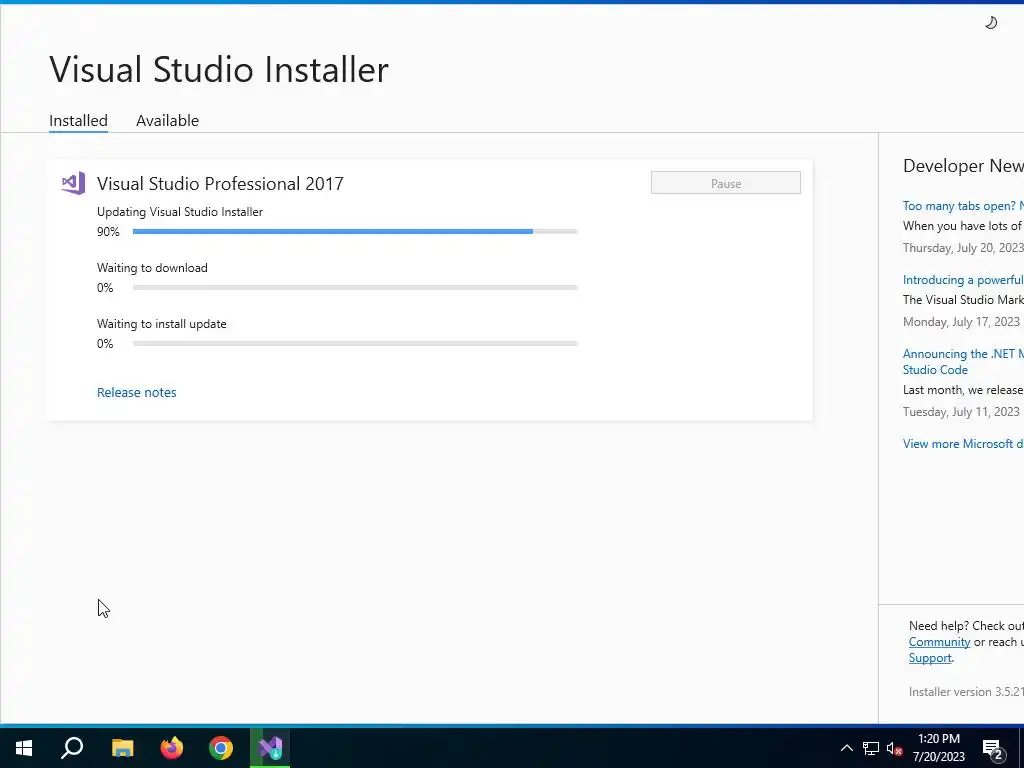Select 'Waiting to download' status text
Viewport: 1024px width, 768px height.
(152, 268)
